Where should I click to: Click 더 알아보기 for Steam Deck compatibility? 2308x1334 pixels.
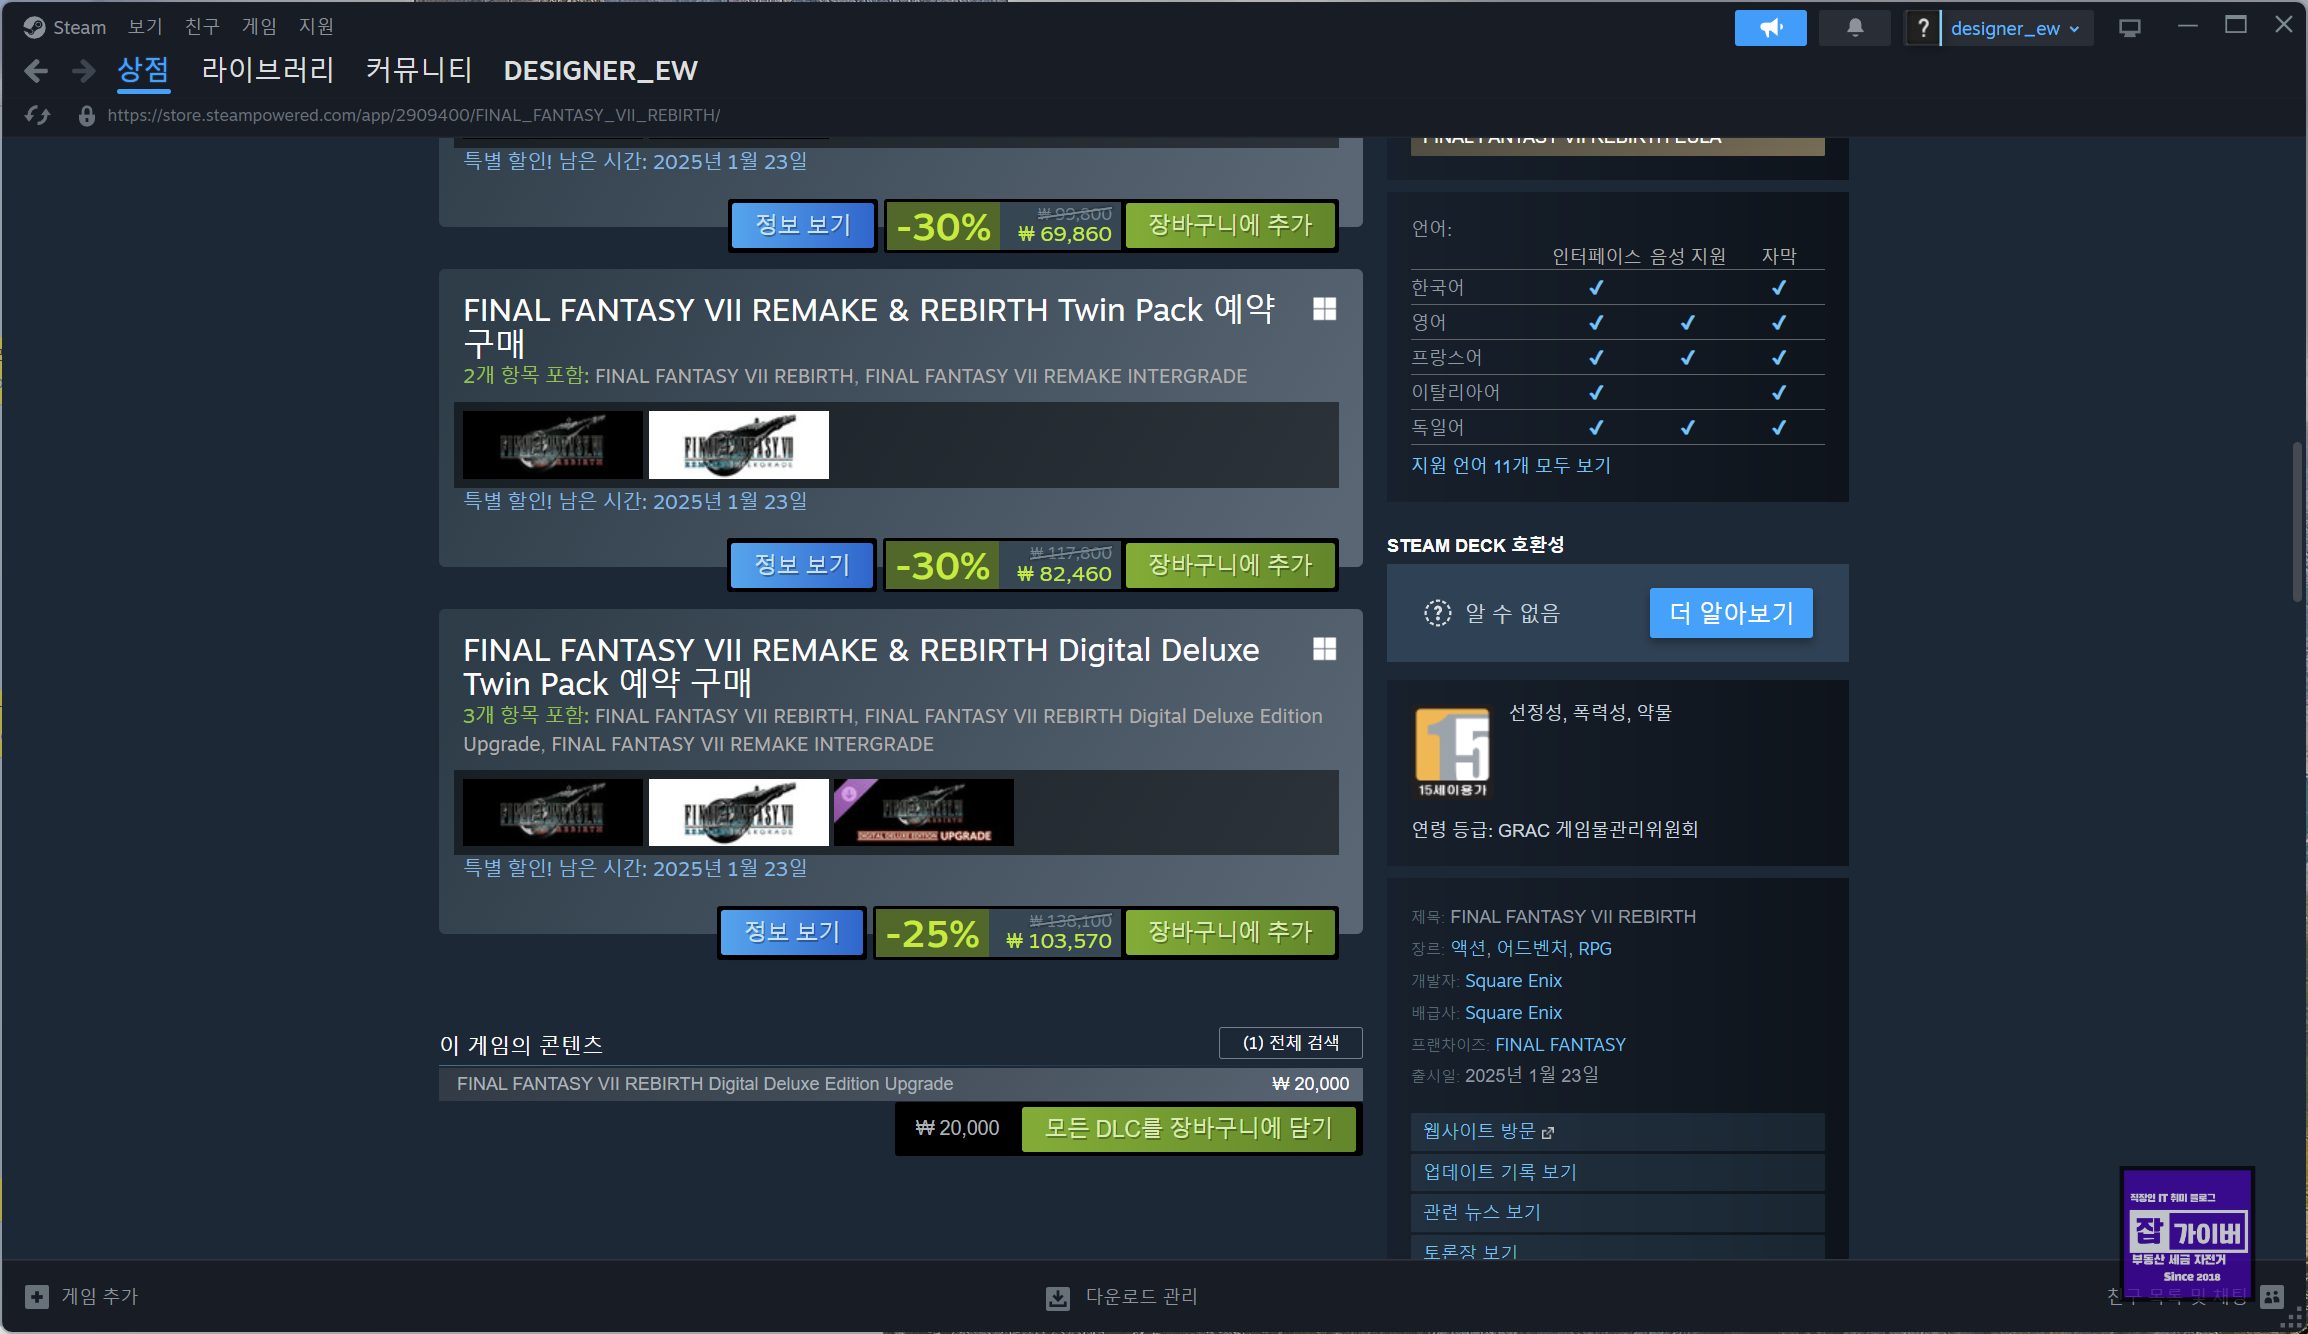pos(1731,613)
